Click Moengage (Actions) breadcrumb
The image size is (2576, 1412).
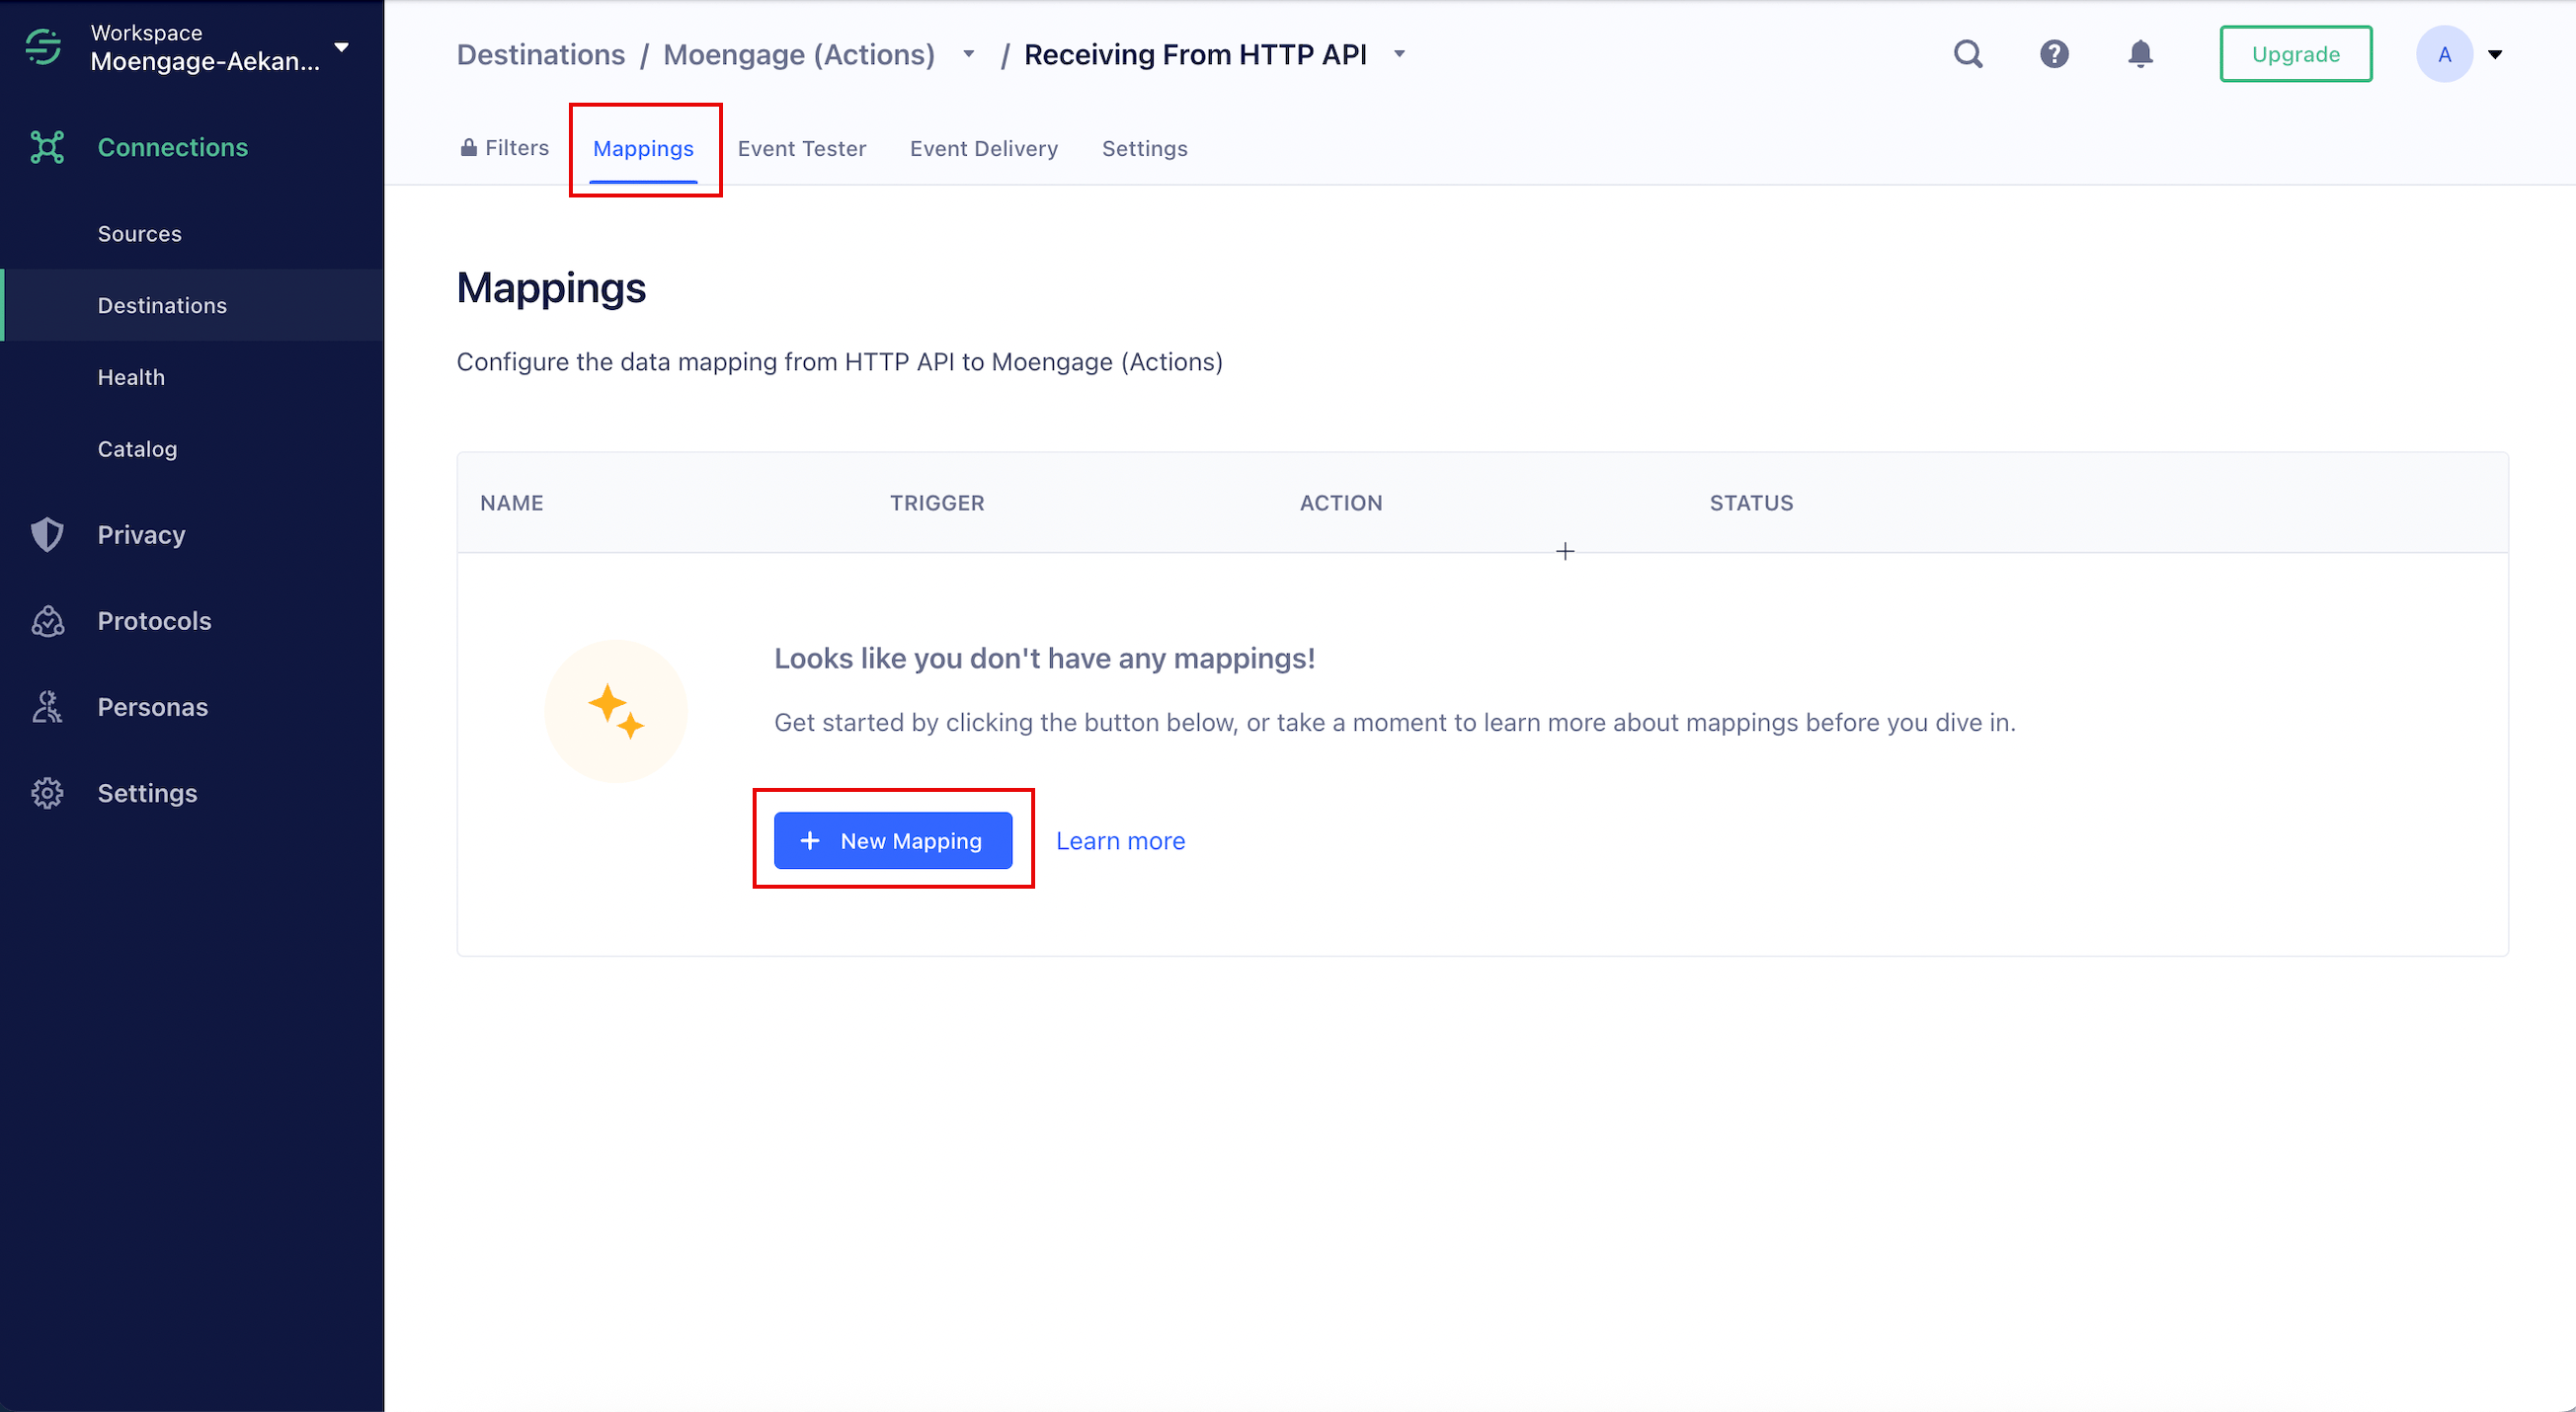coord(799,54)
